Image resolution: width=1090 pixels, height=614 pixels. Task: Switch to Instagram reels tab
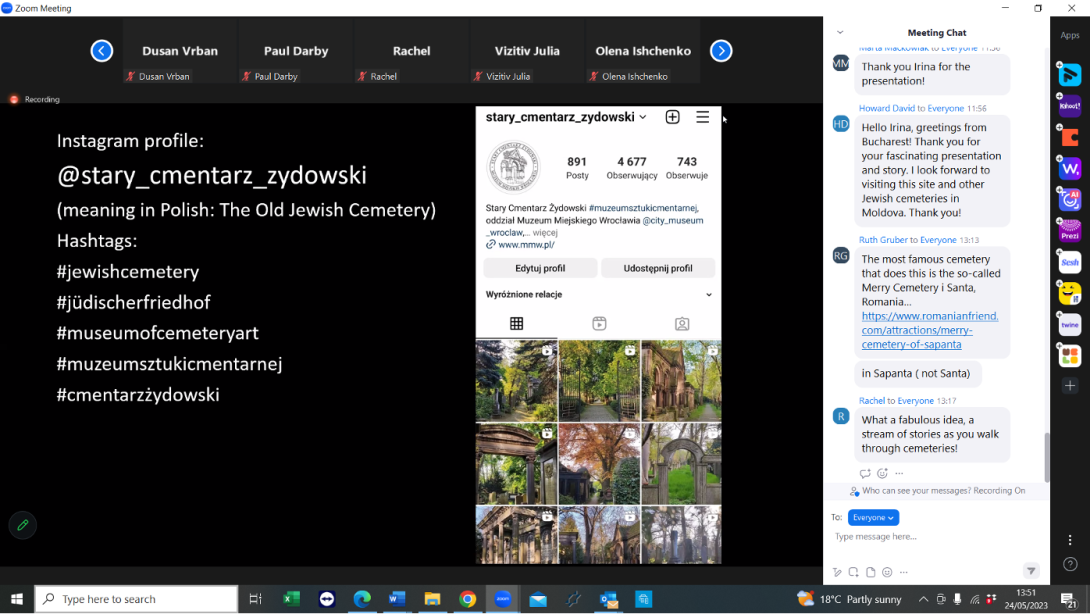(599, 323)
